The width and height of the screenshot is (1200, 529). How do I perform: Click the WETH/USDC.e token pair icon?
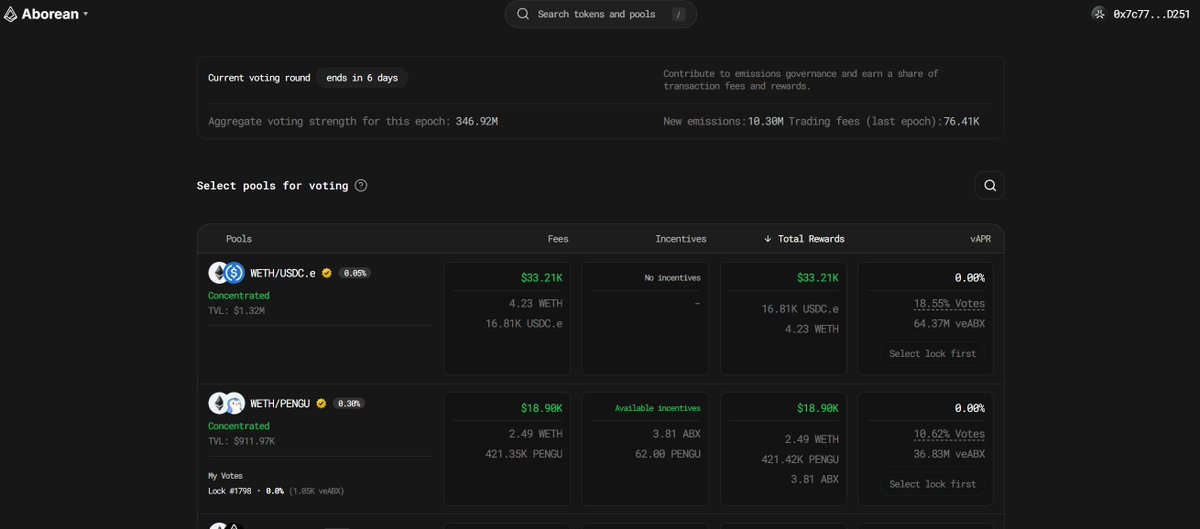pos(226,273)
